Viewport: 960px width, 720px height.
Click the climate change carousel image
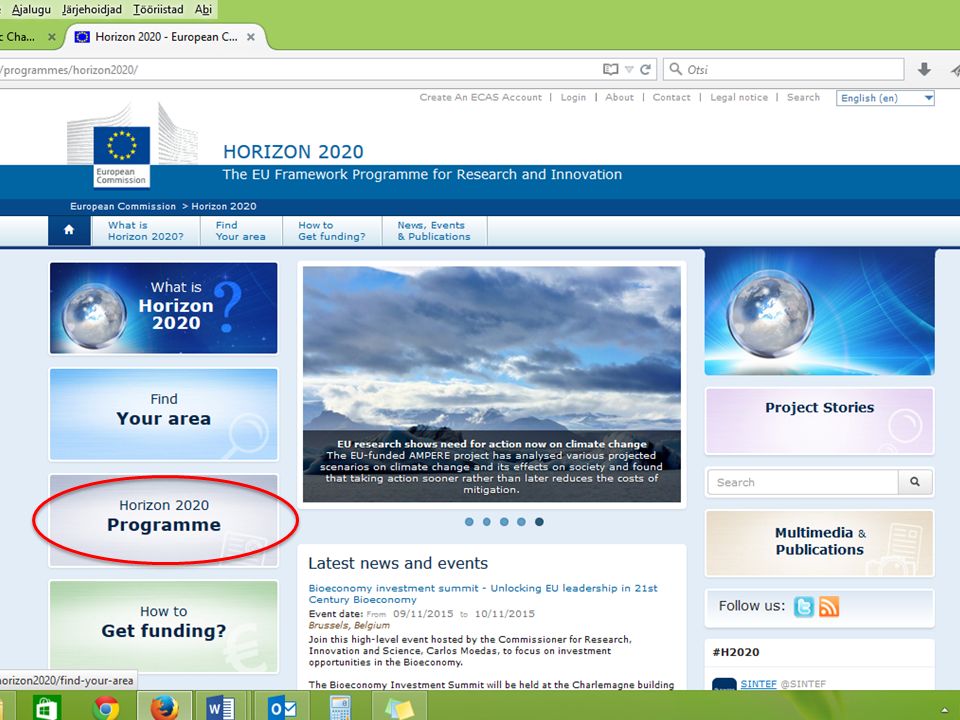pyautogui.click(x=492, y=384)
